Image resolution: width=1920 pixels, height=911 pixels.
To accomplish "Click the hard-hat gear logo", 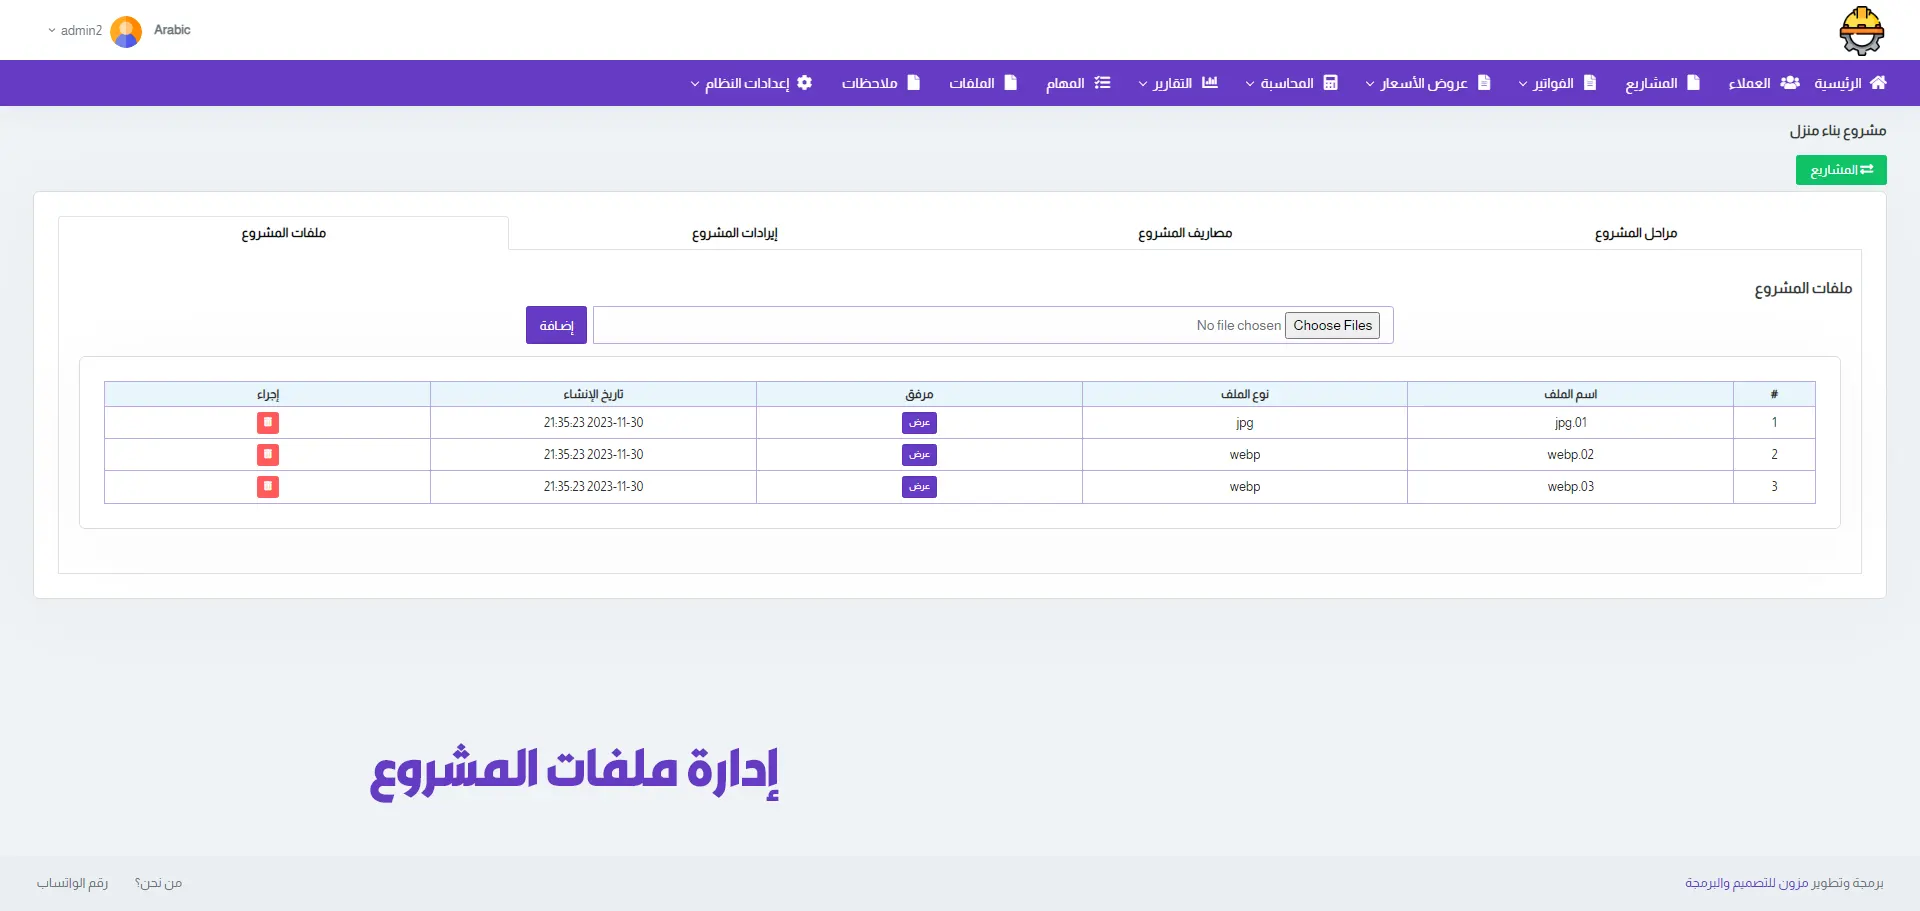I will [x=1861, y=30].
